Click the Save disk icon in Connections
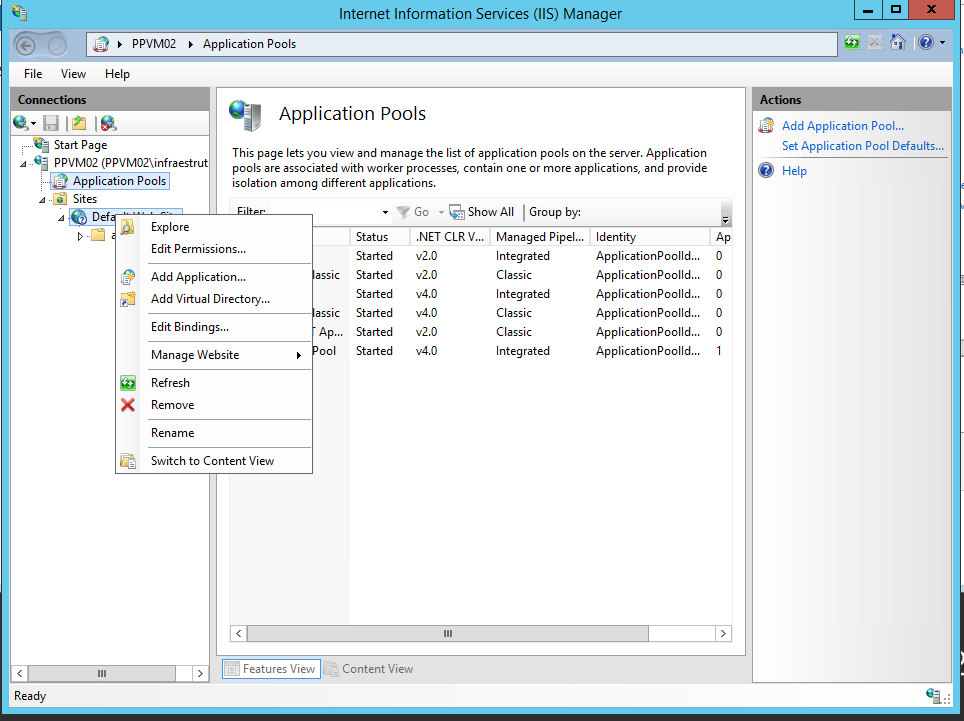This screenshot has width=964, height=721. pos(51,123)
